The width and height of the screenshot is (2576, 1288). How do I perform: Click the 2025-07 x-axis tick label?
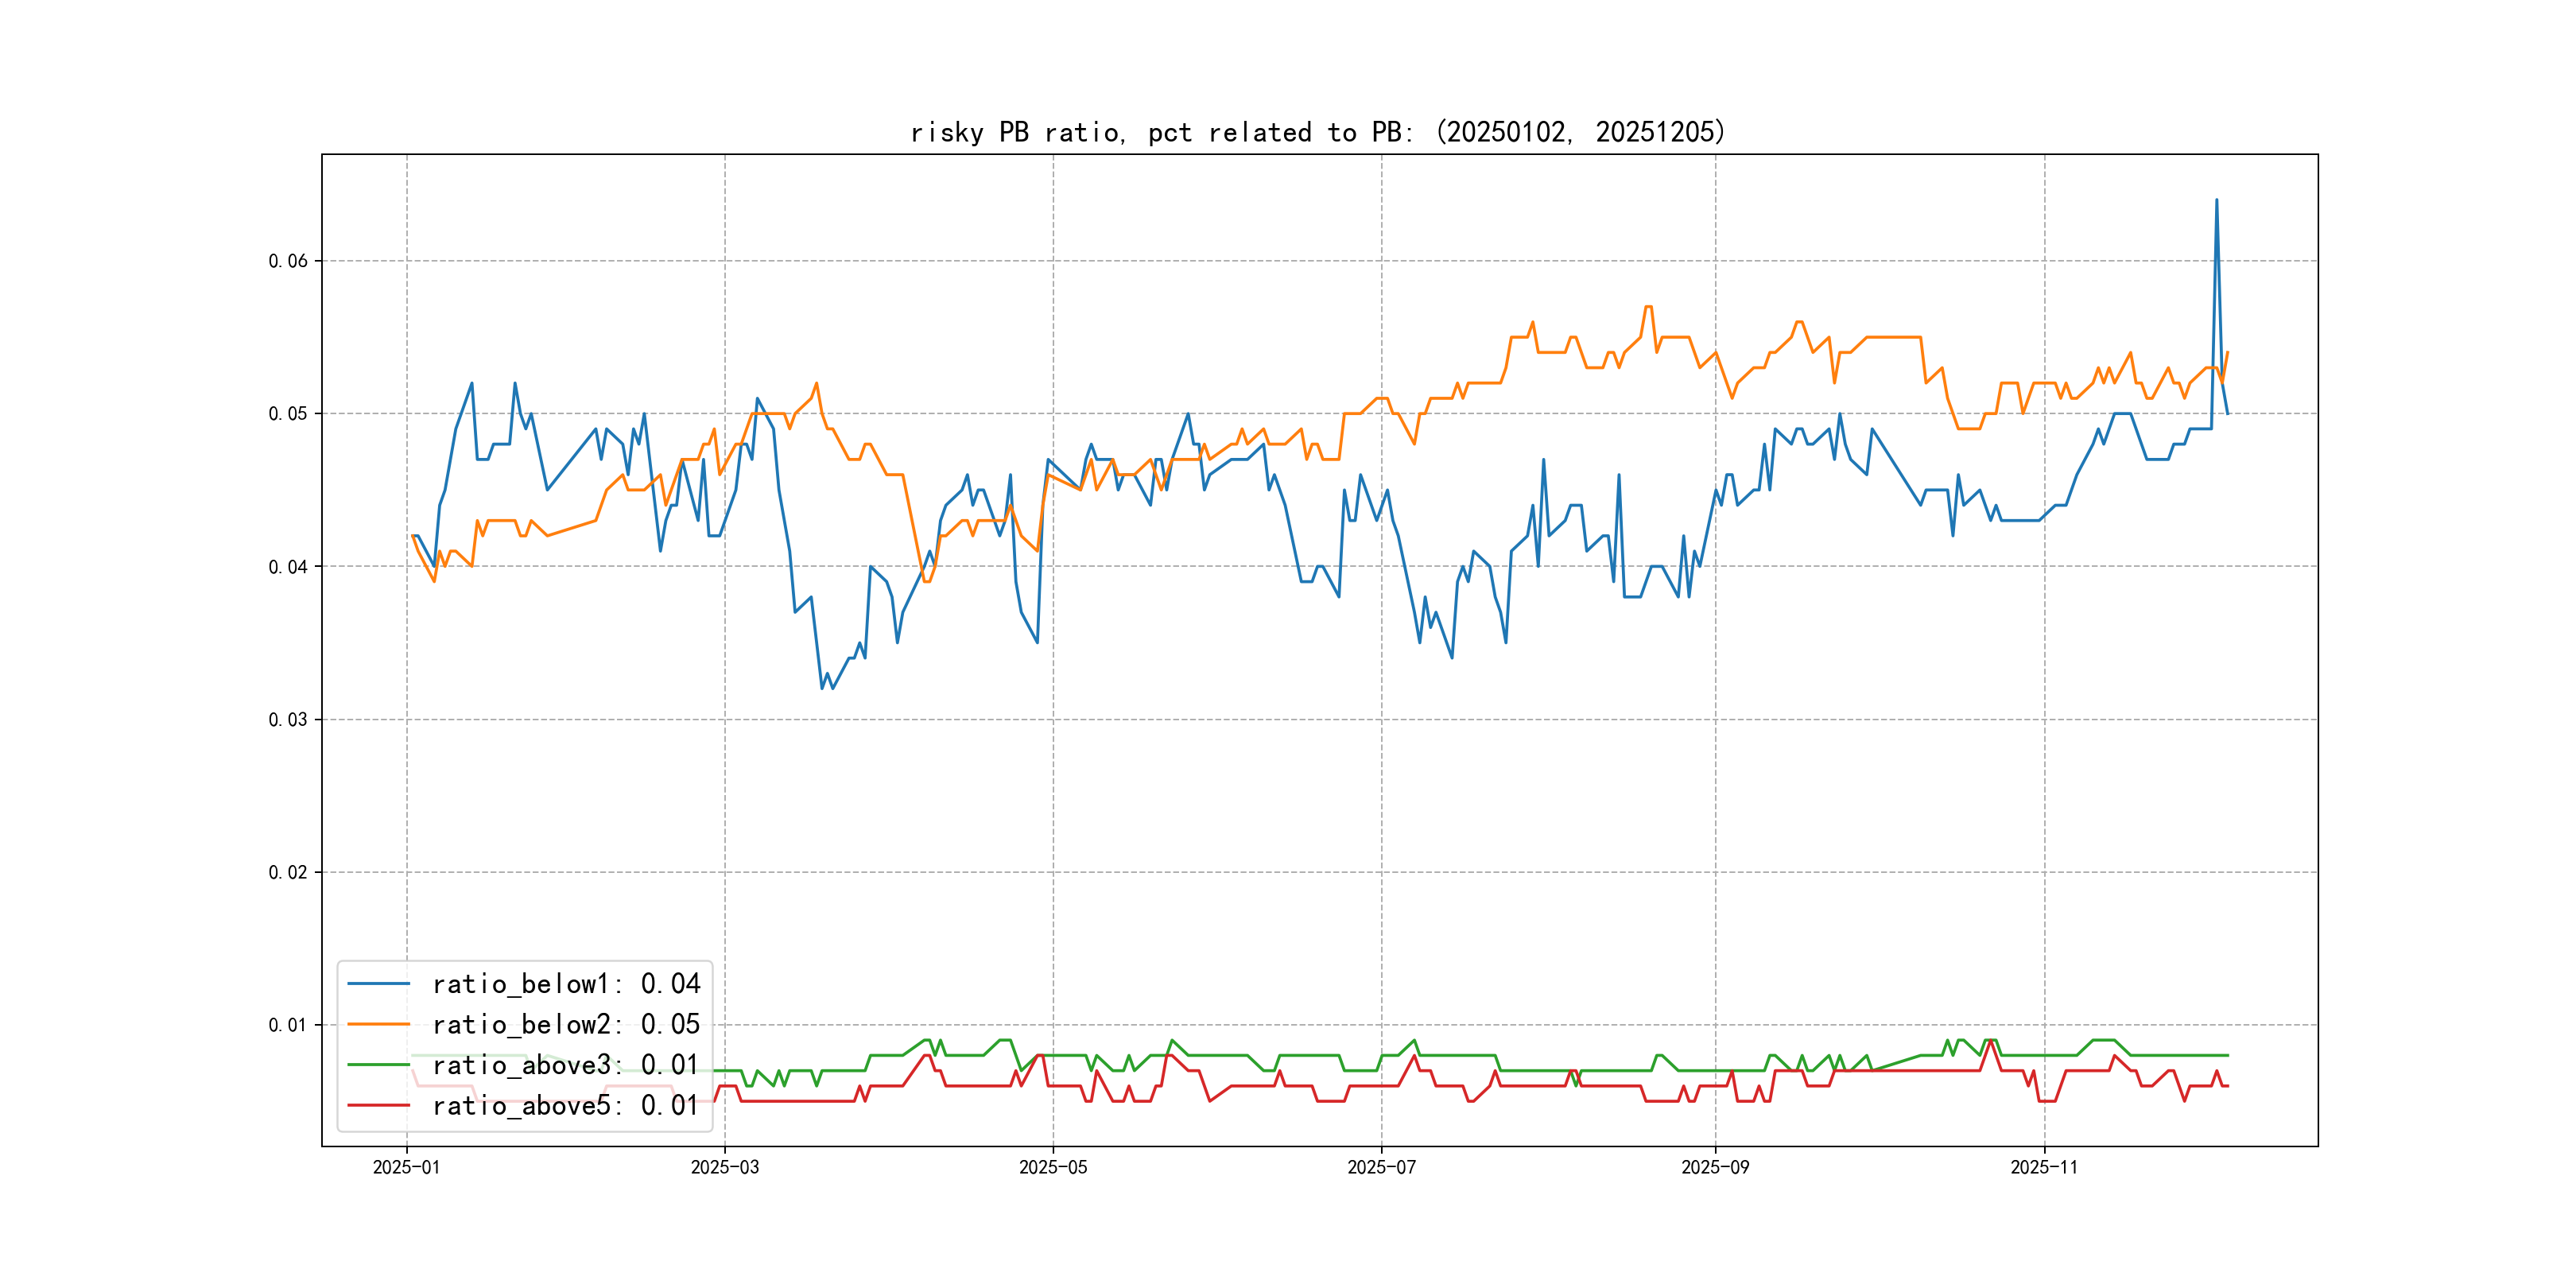click(1381, 1168)
